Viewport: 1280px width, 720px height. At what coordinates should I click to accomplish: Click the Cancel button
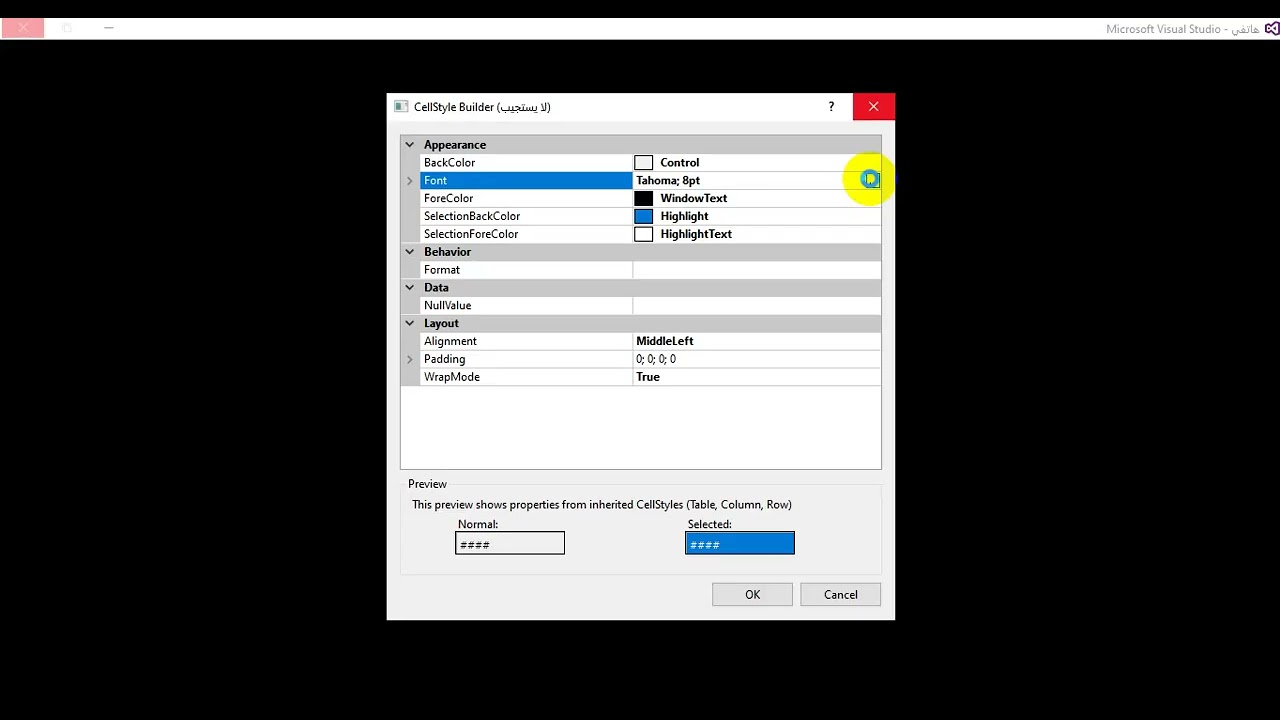tap(840, 595)
